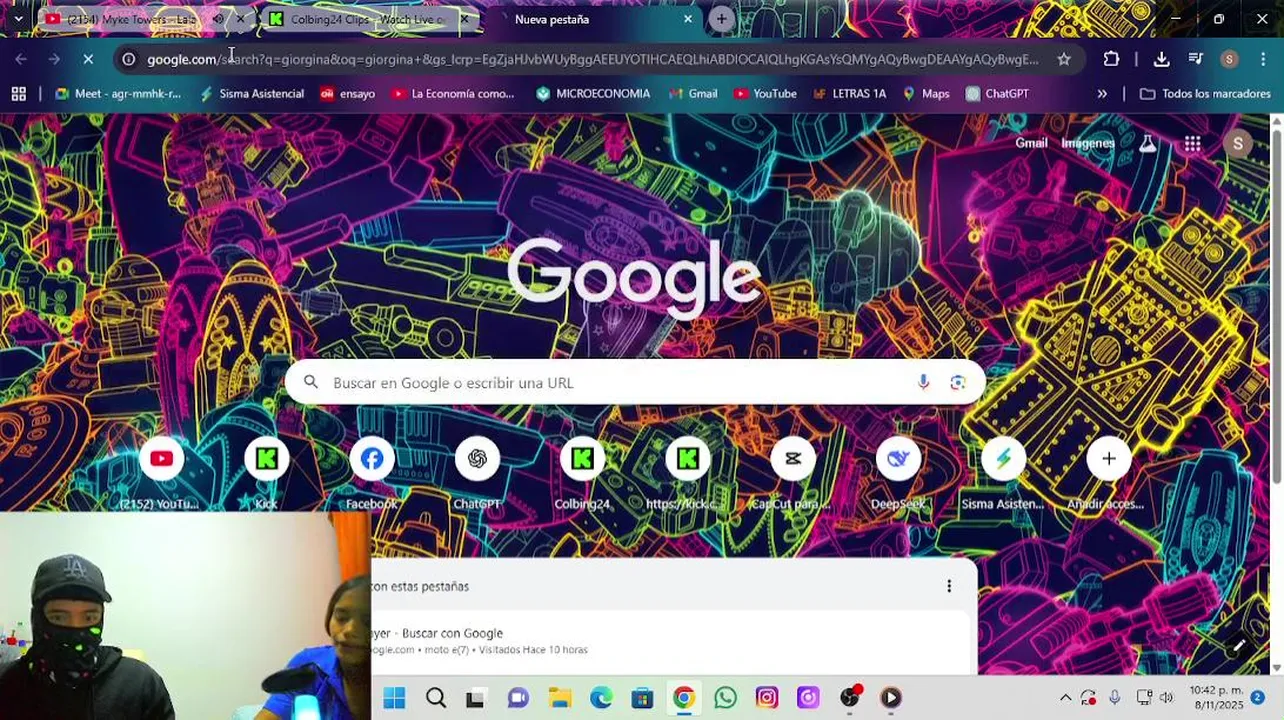
Task: Switch to the Colbing24 Clips tab
Action: (x=368, y=19)
